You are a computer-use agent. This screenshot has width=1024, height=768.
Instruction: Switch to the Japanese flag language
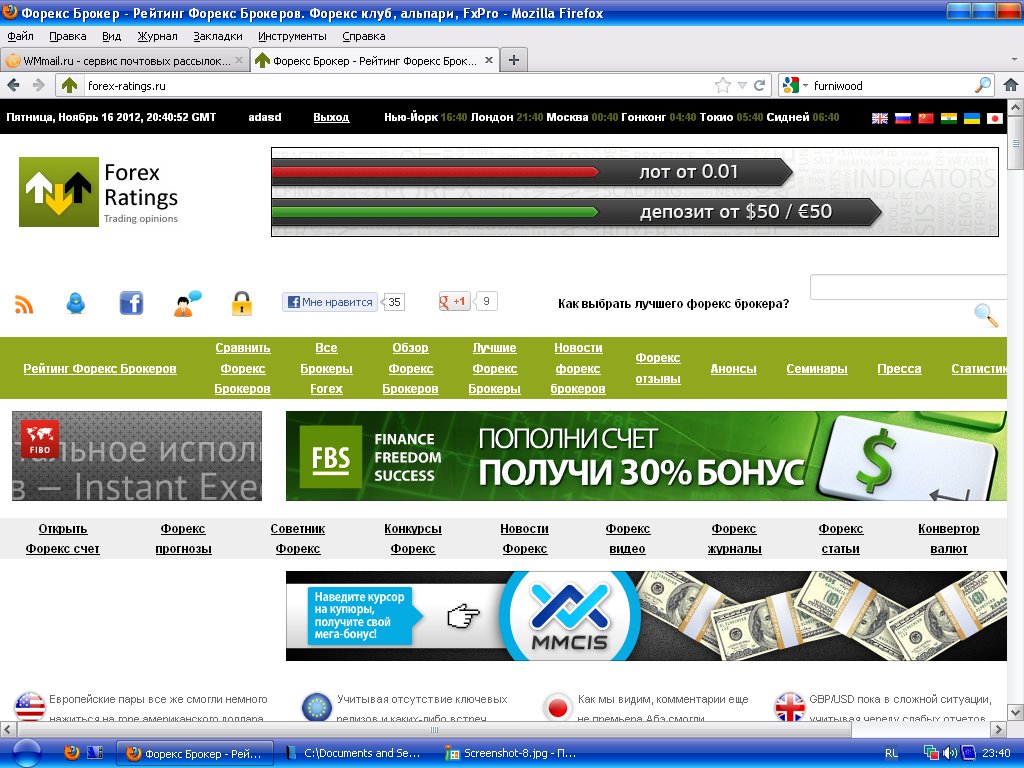point(995,118)
